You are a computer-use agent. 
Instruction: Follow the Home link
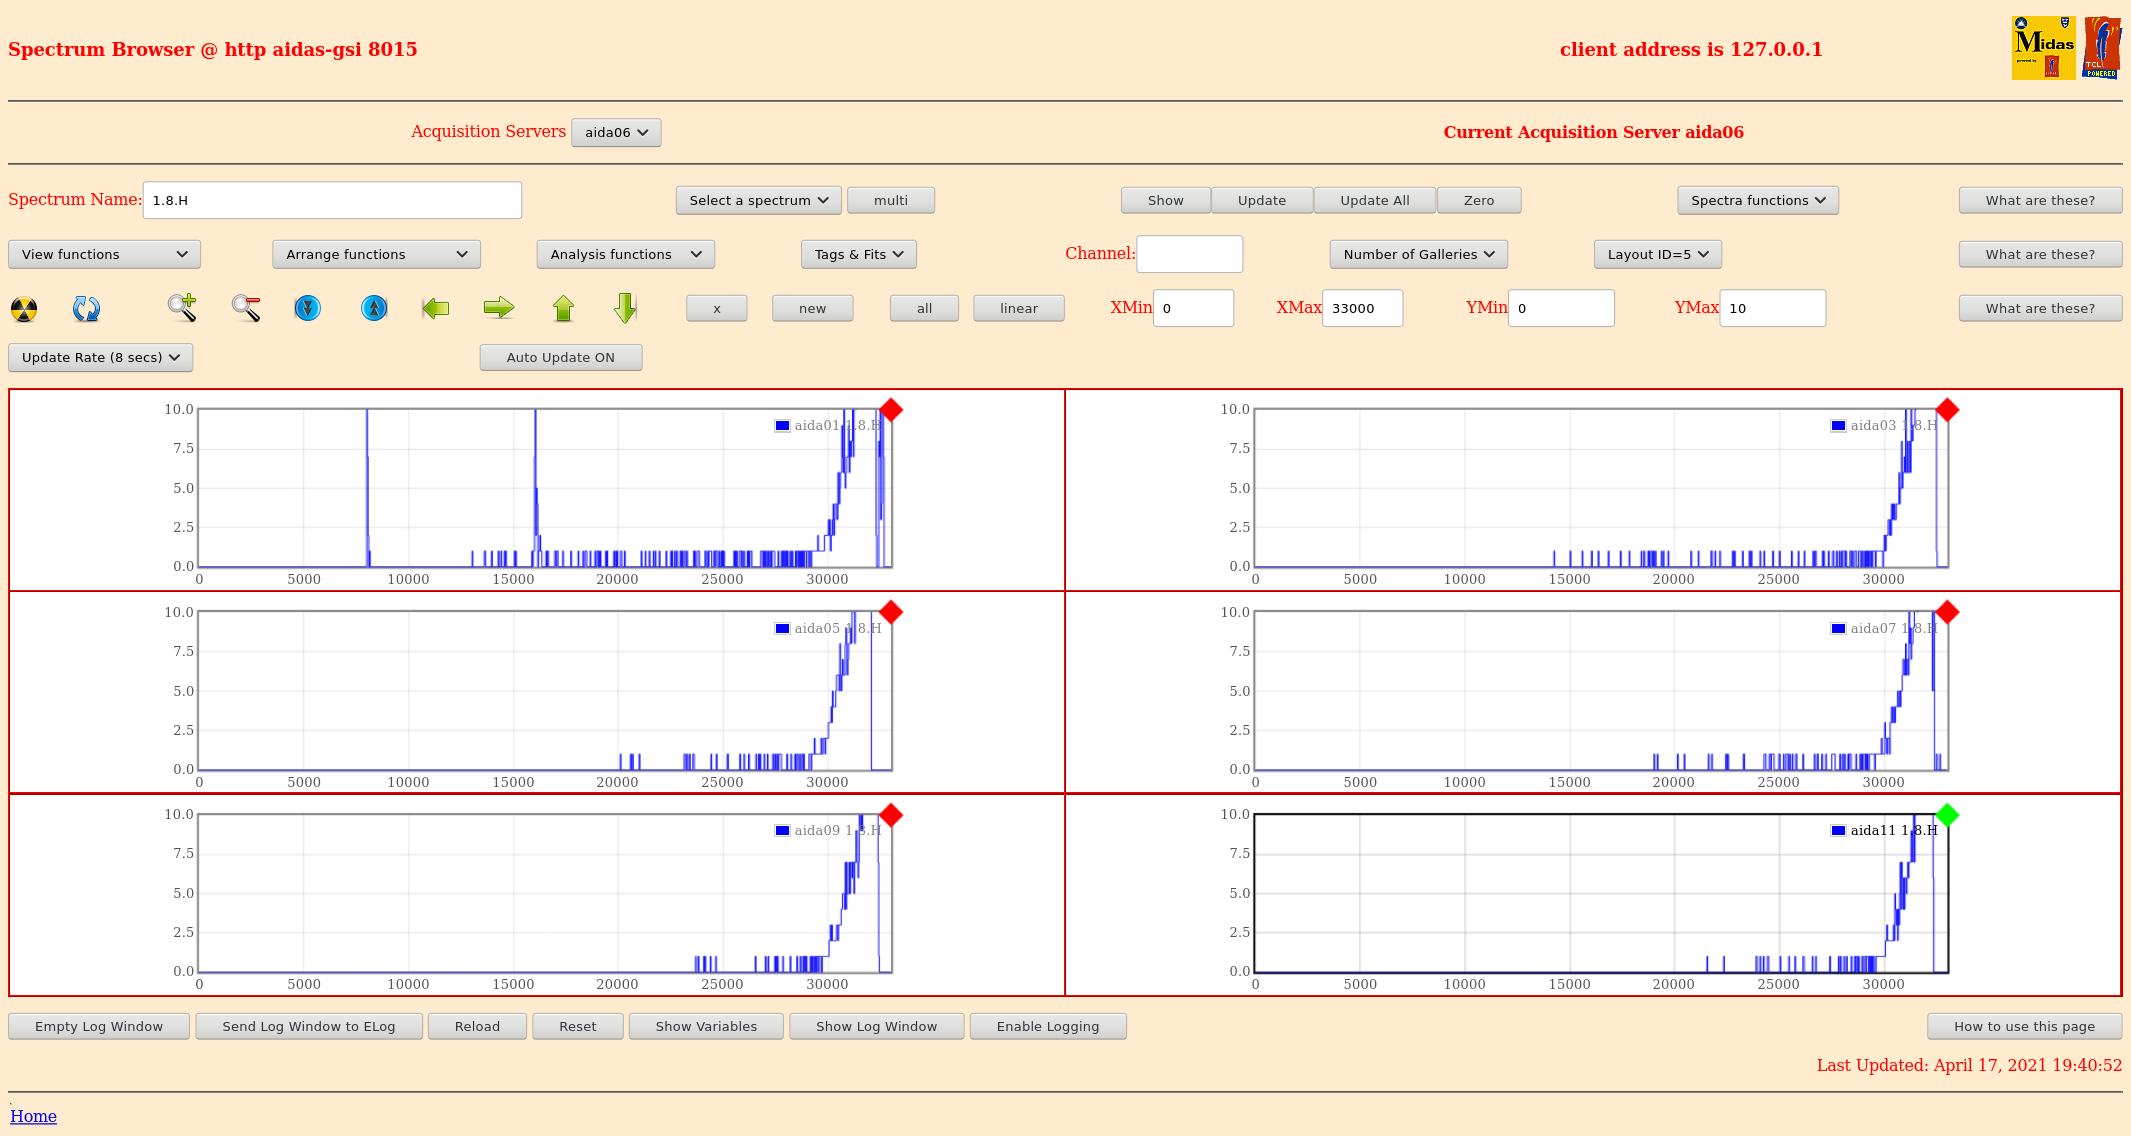tap(33, 1116)
